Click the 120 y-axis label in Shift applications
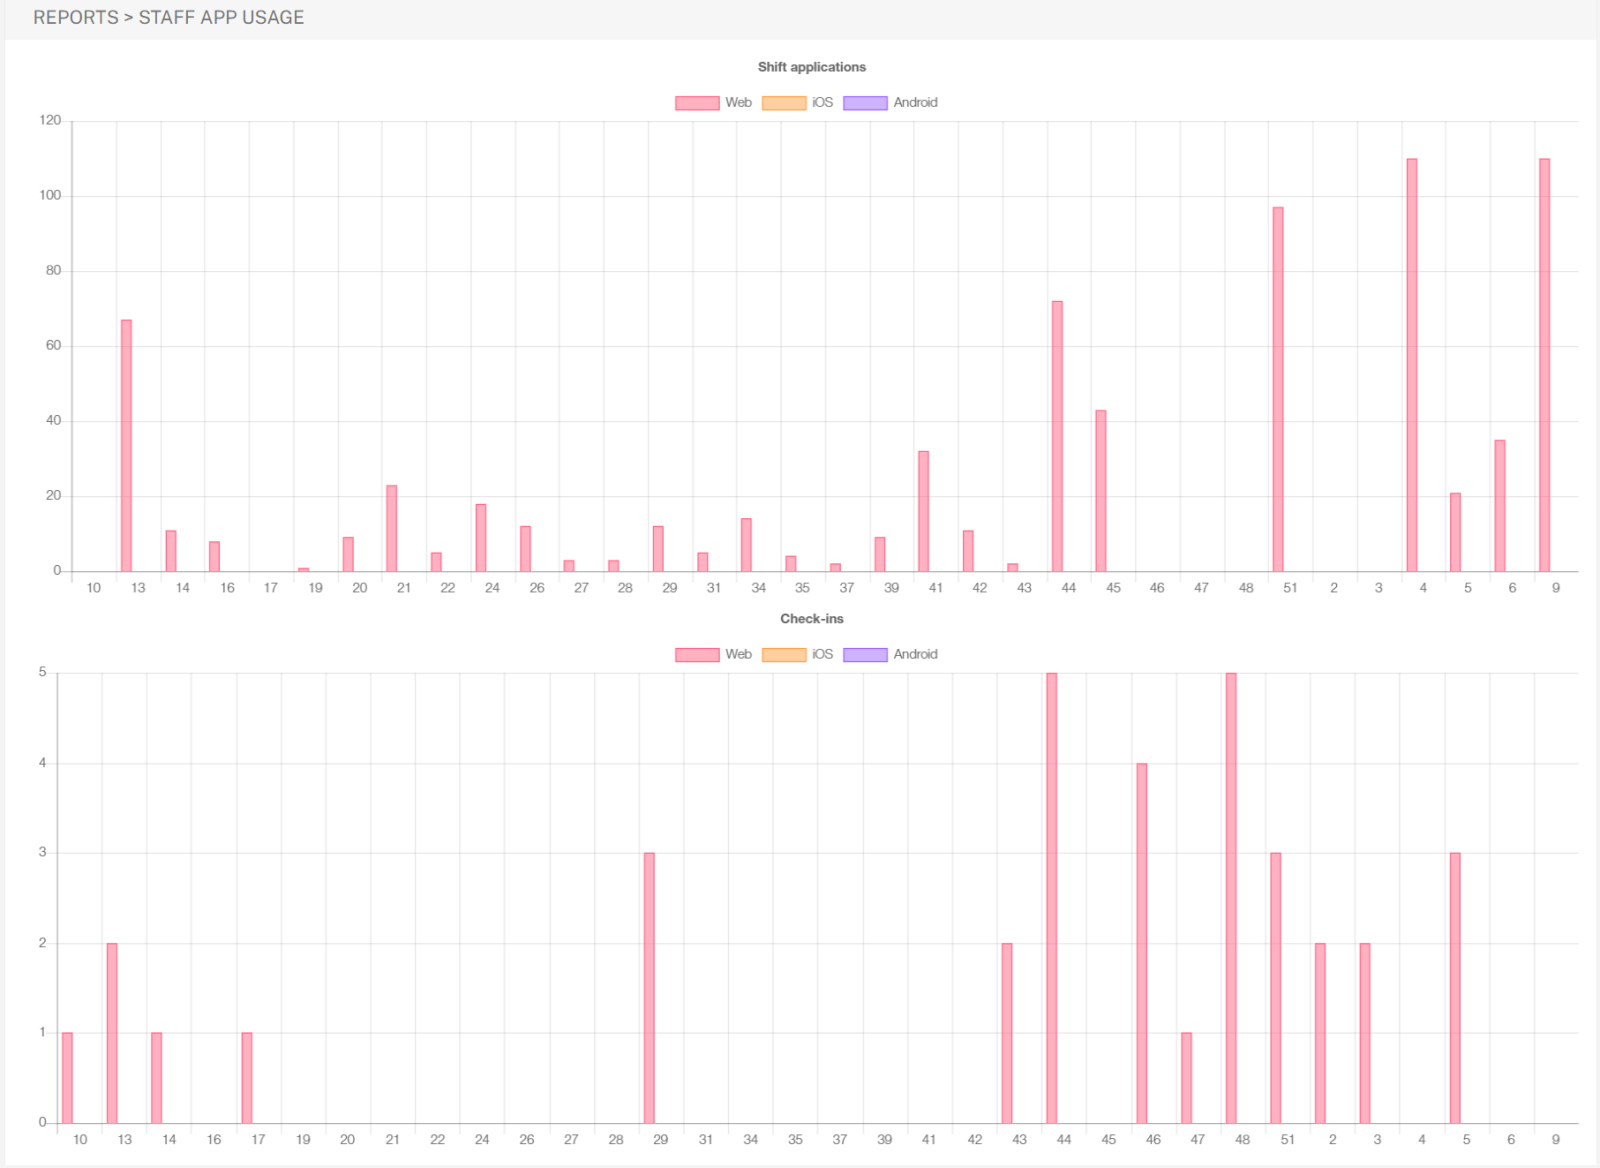Screen dimensions: 1600x1168 point(50,120)
